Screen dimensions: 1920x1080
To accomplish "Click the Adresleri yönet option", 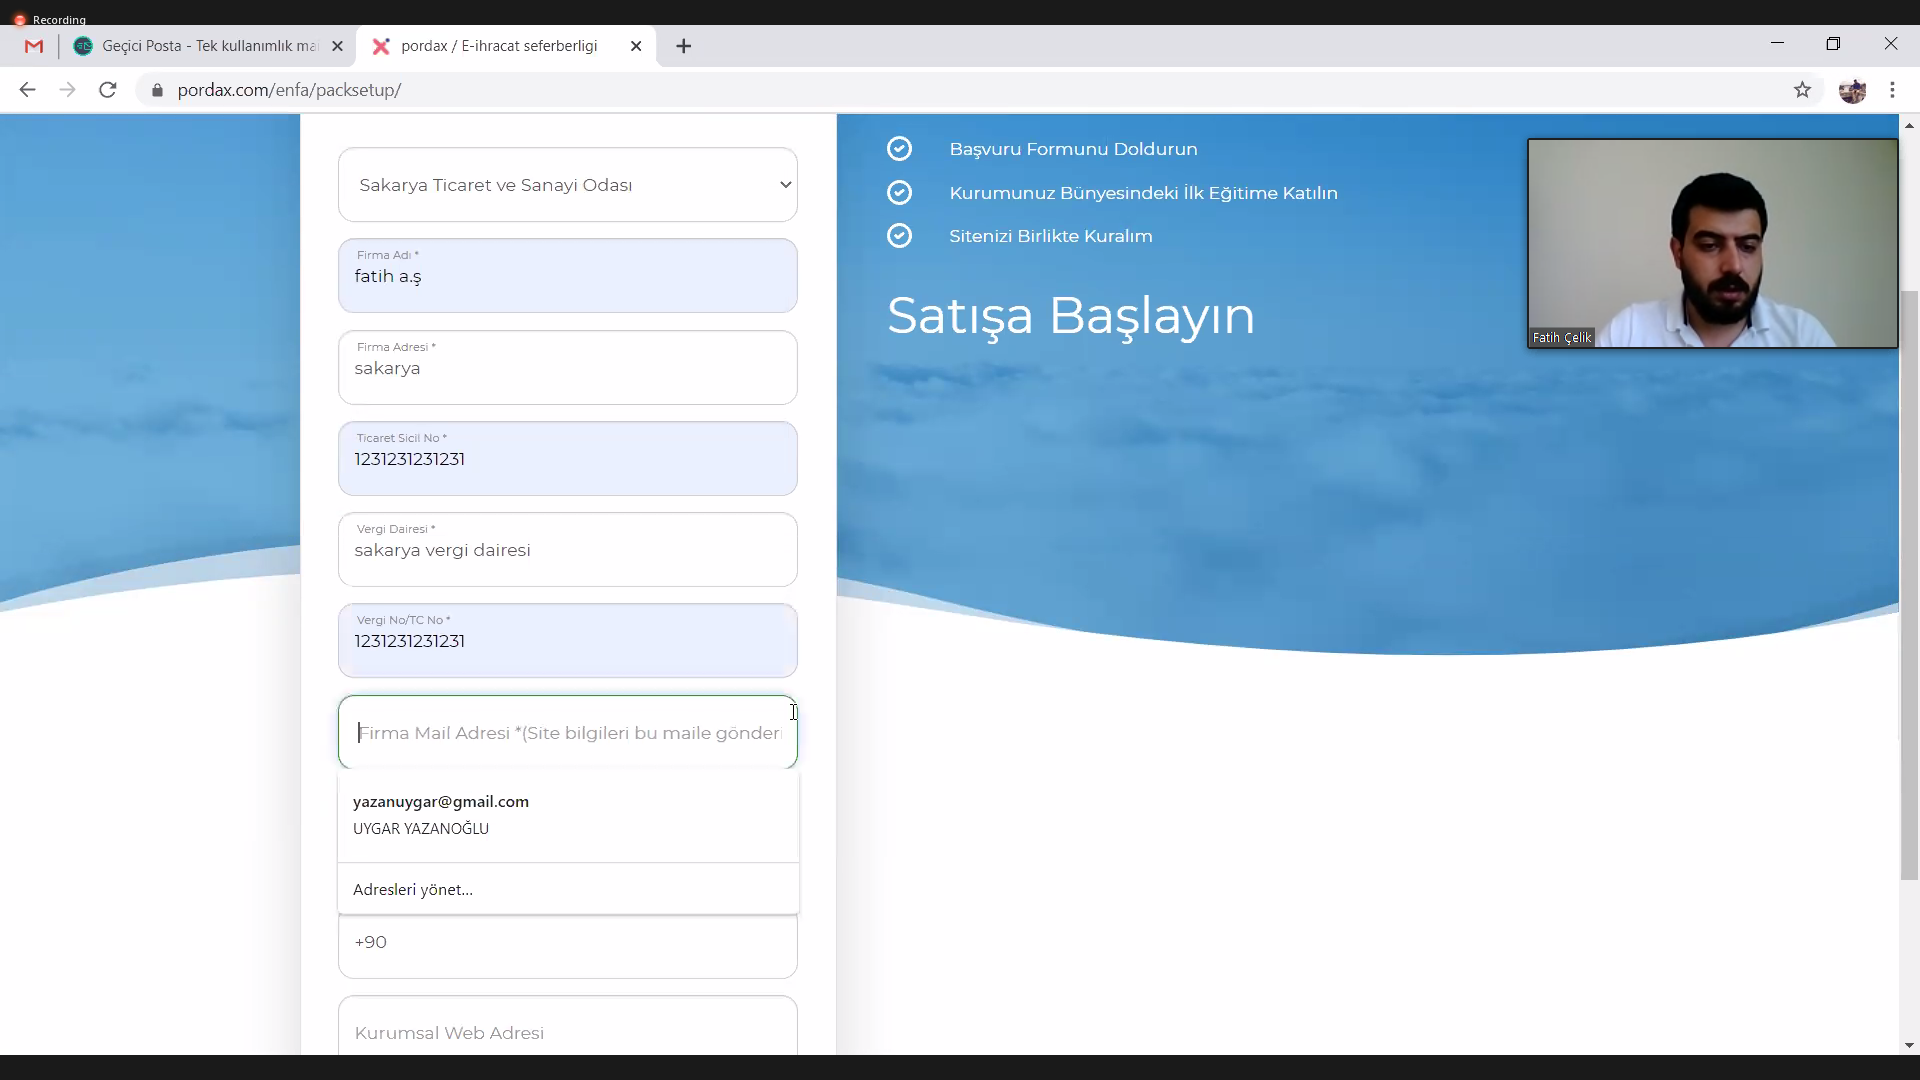I will (413, 889).
